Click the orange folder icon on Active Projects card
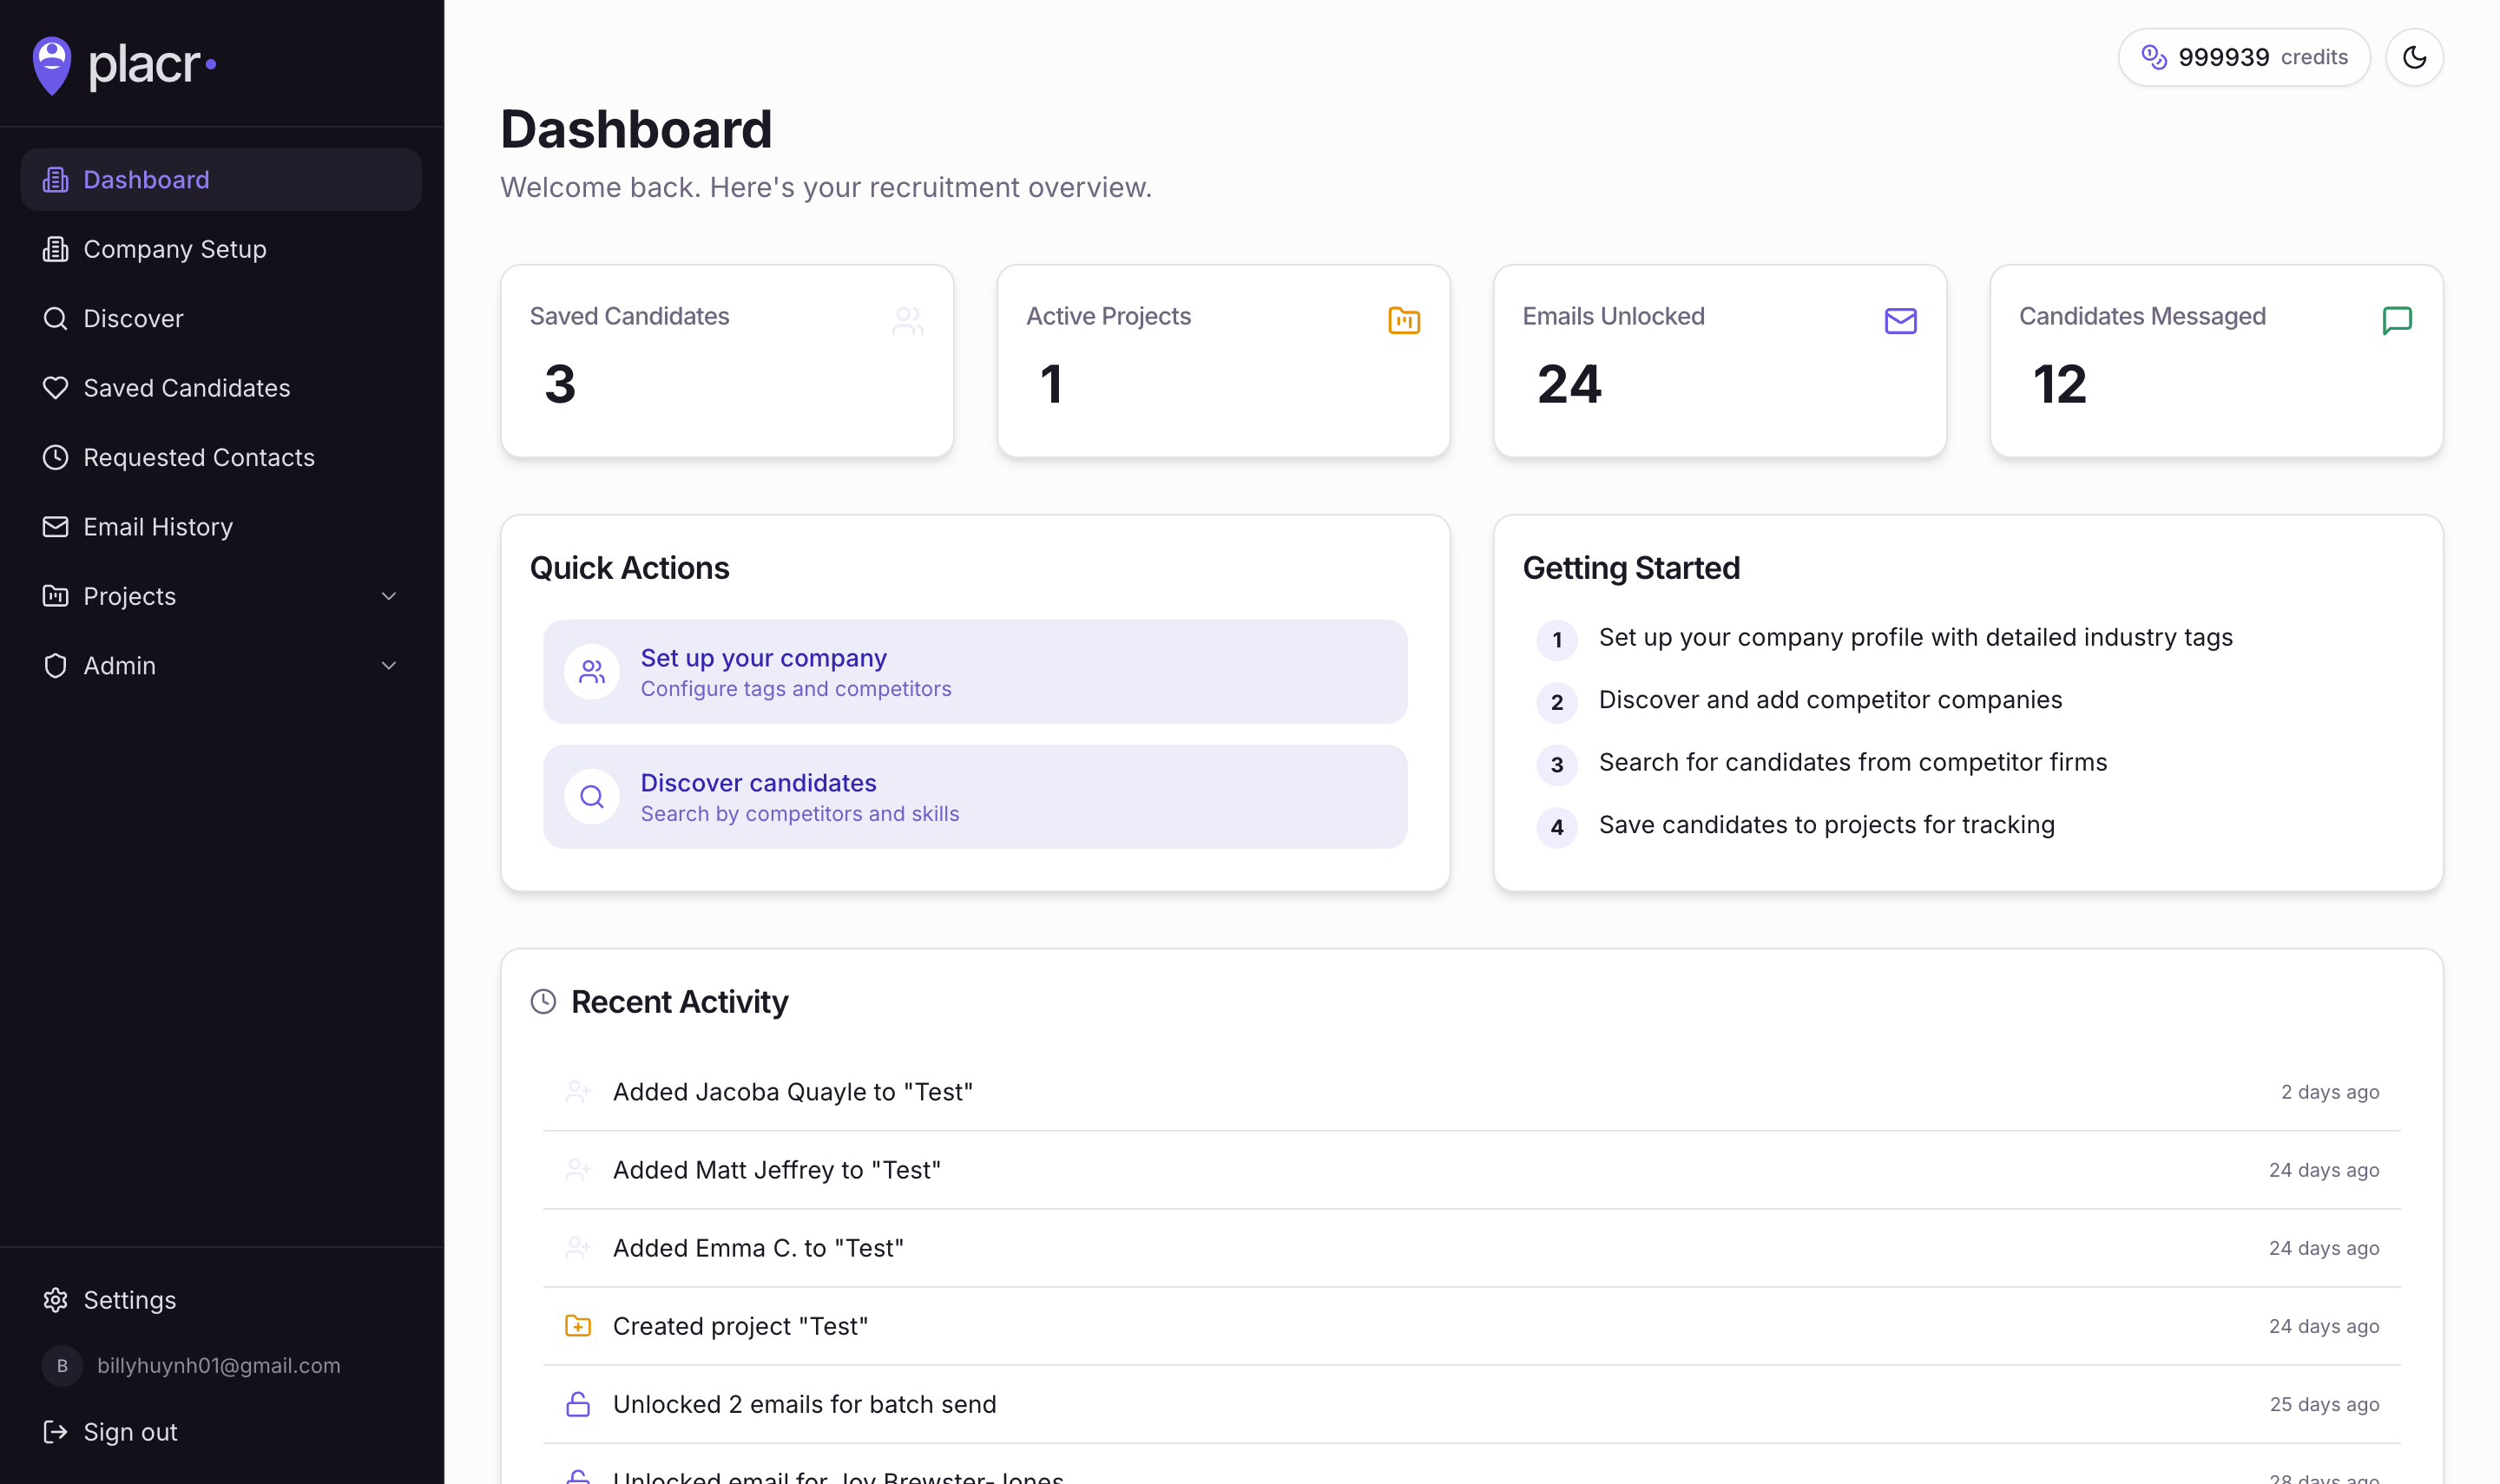Image resolution: width=2500 pixels, height=1484 pixels. (1404, 321)
